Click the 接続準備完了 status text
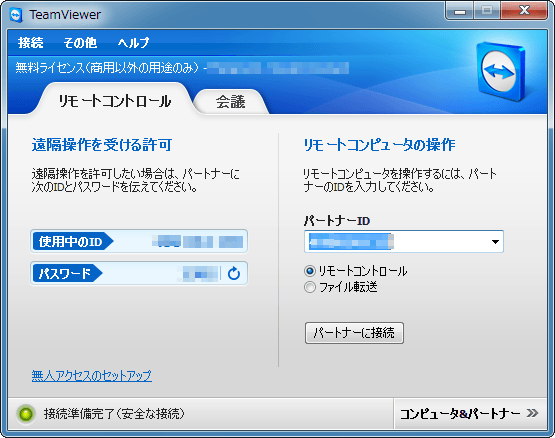Viewport: 555px width, 438px height. [x=114, y=414]
